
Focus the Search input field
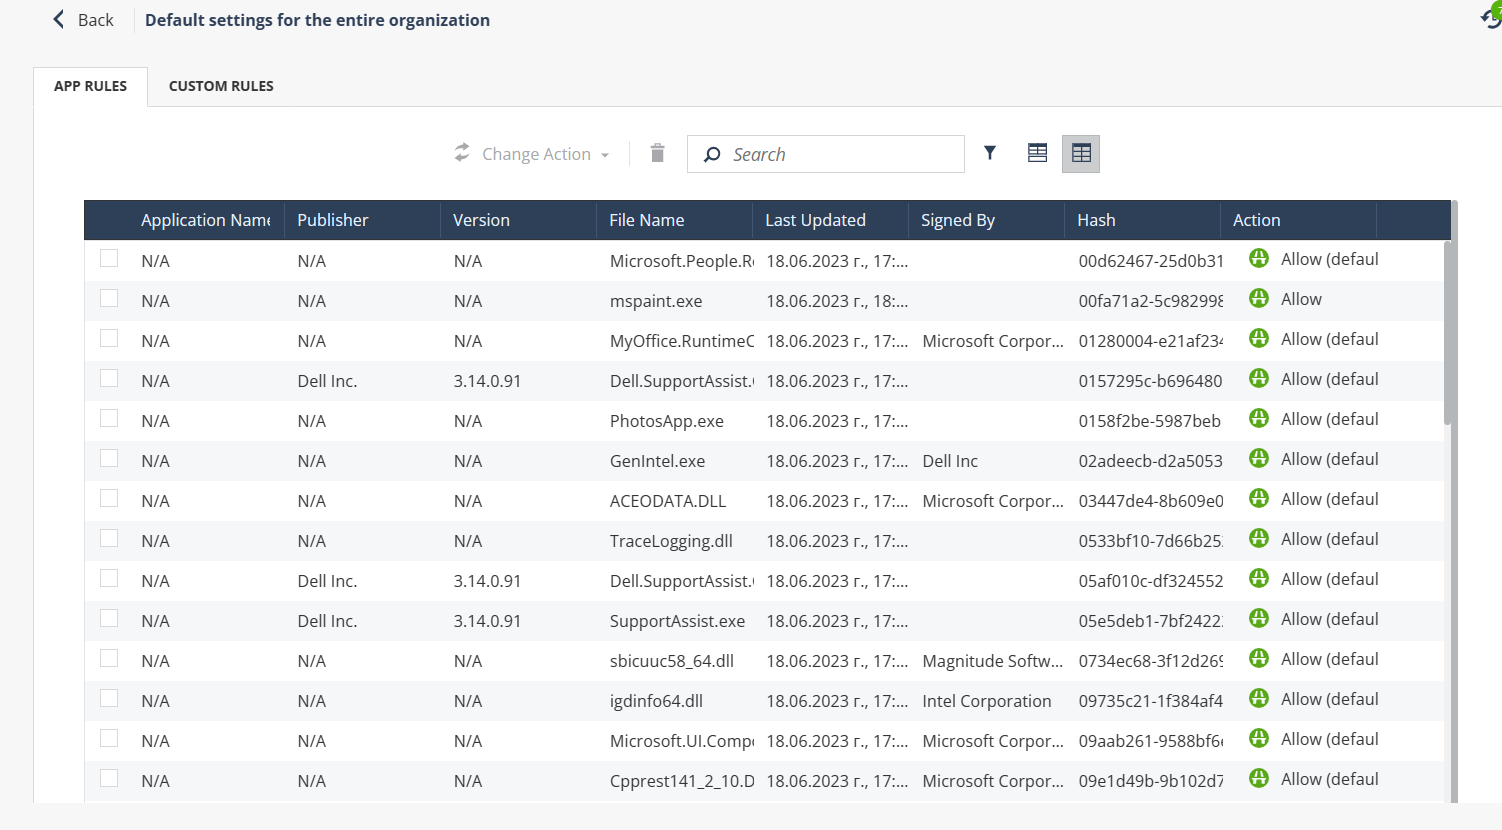826,154
